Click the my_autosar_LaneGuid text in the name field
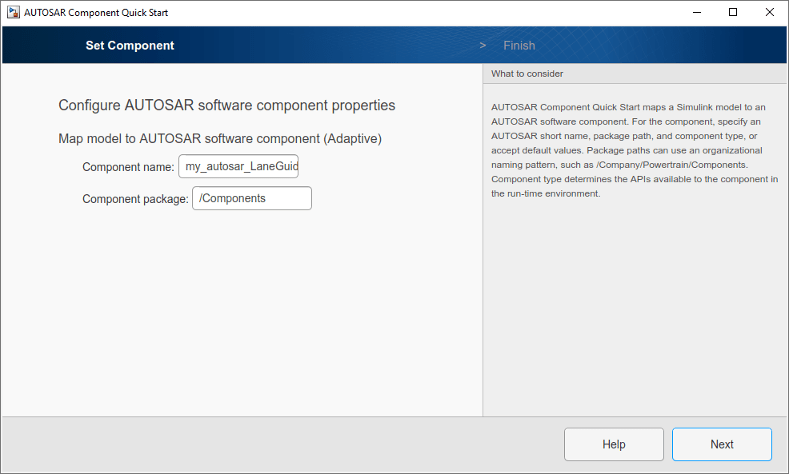The image size is (789, 474). coord(242,167)
